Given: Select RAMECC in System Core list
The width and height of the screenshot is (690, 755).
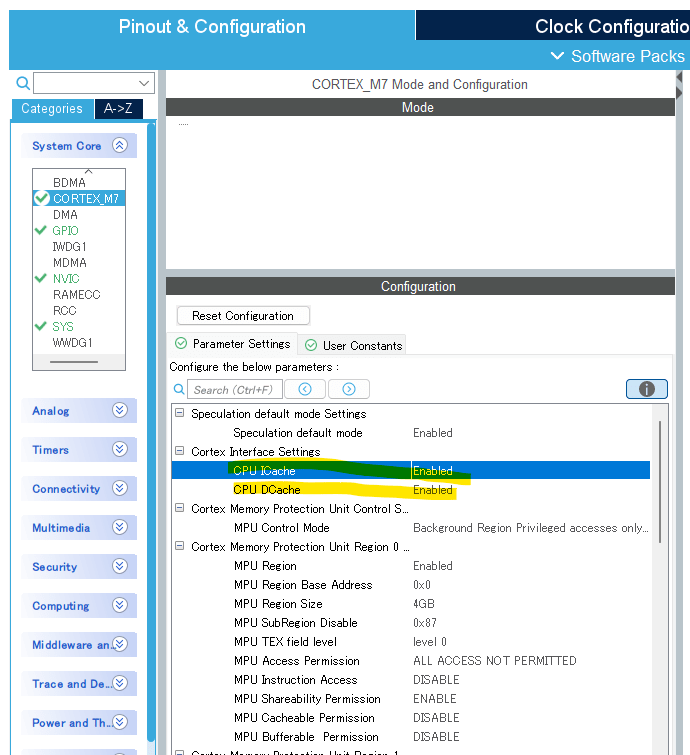Looking at the screenshot, I should pyautogui.click(x=77, y=295).
